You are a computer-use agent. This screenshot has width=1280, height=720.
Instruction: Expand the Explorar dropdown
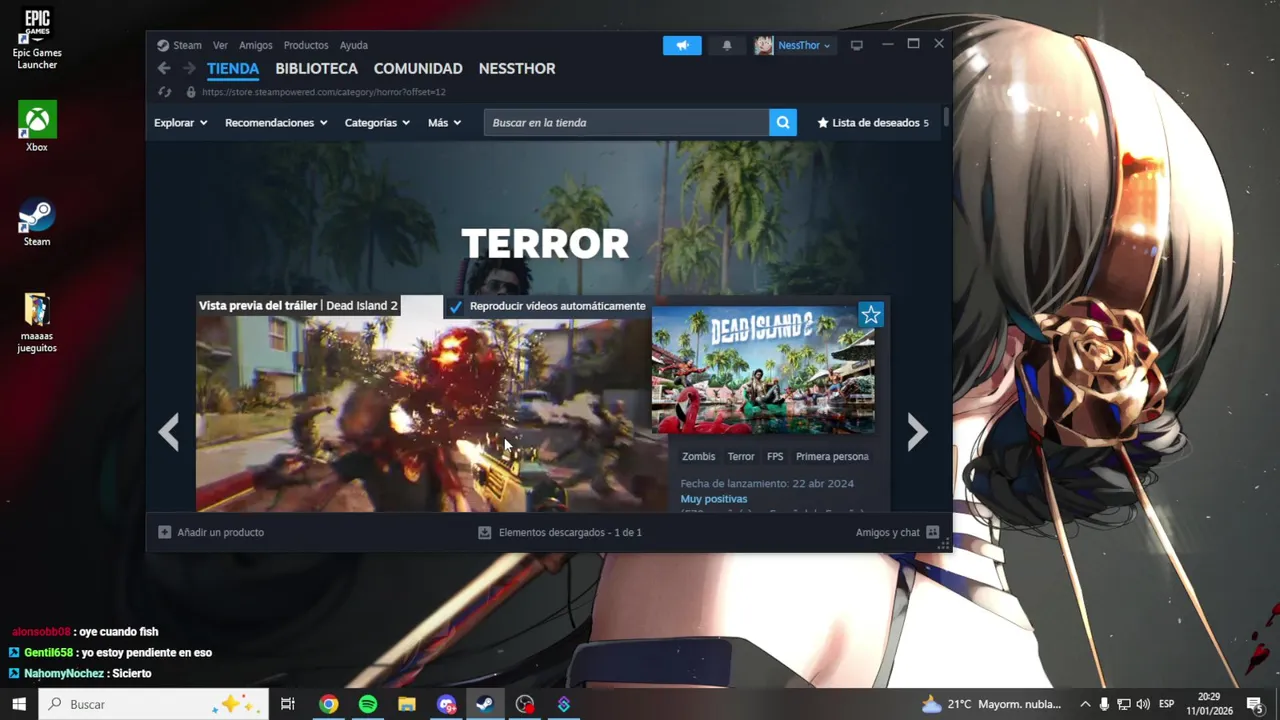[181, 123]
